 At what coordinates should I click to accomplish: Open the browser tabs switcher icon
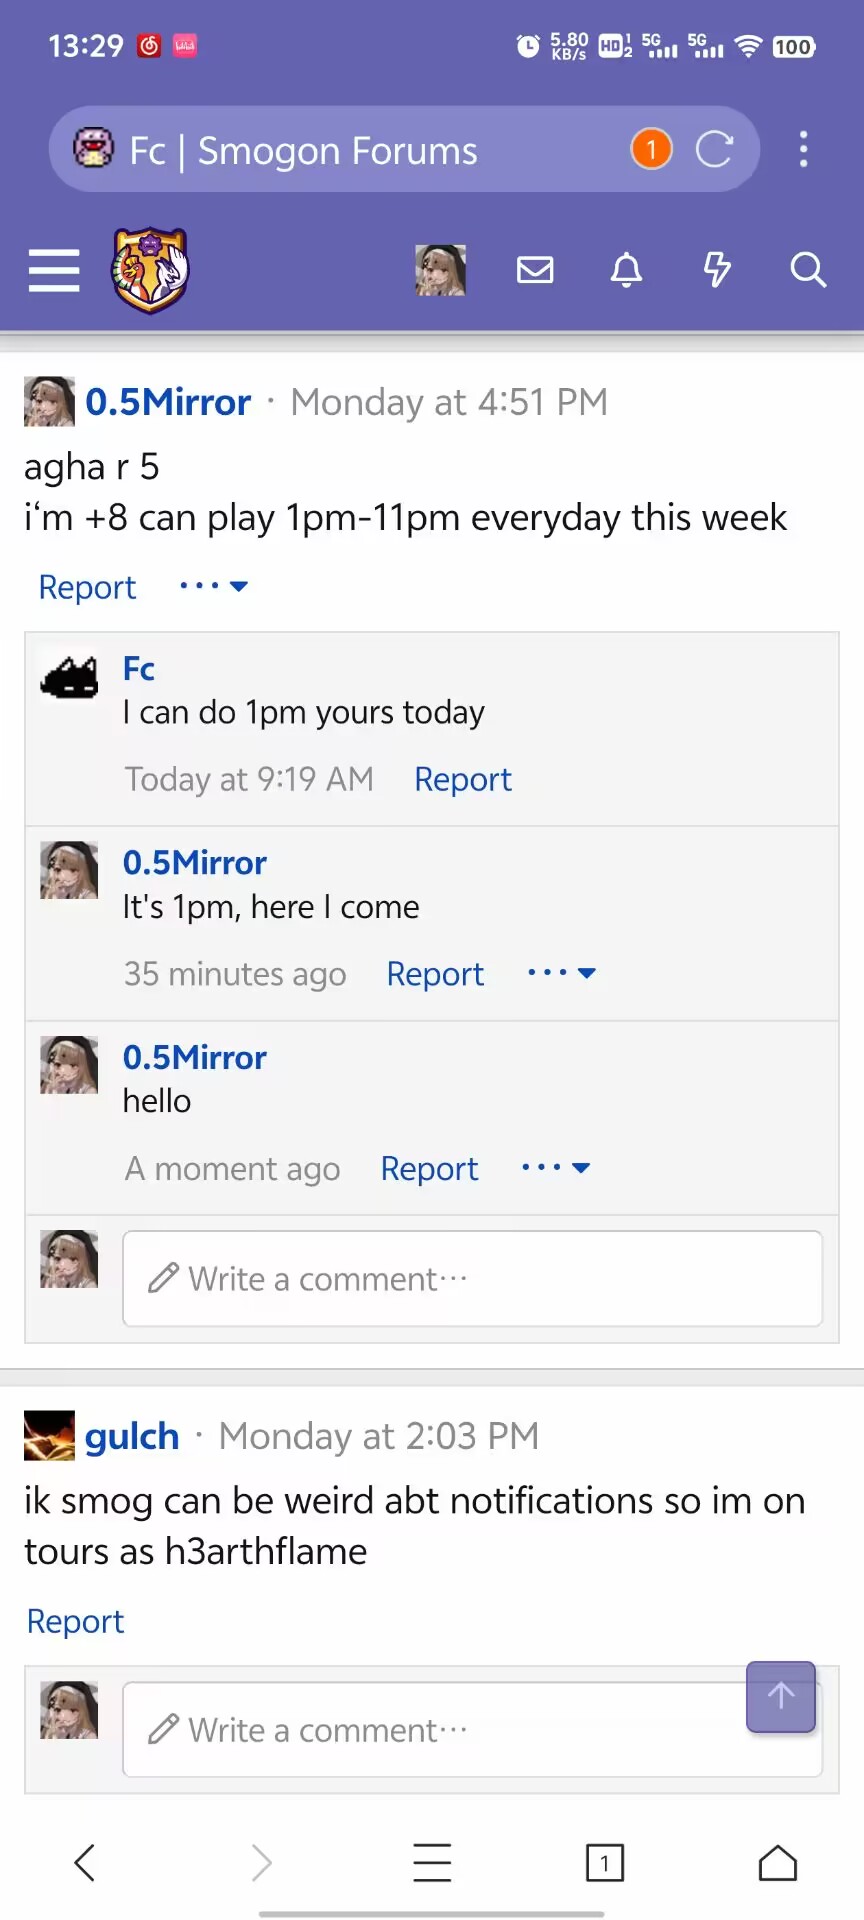pos(604,1863)
